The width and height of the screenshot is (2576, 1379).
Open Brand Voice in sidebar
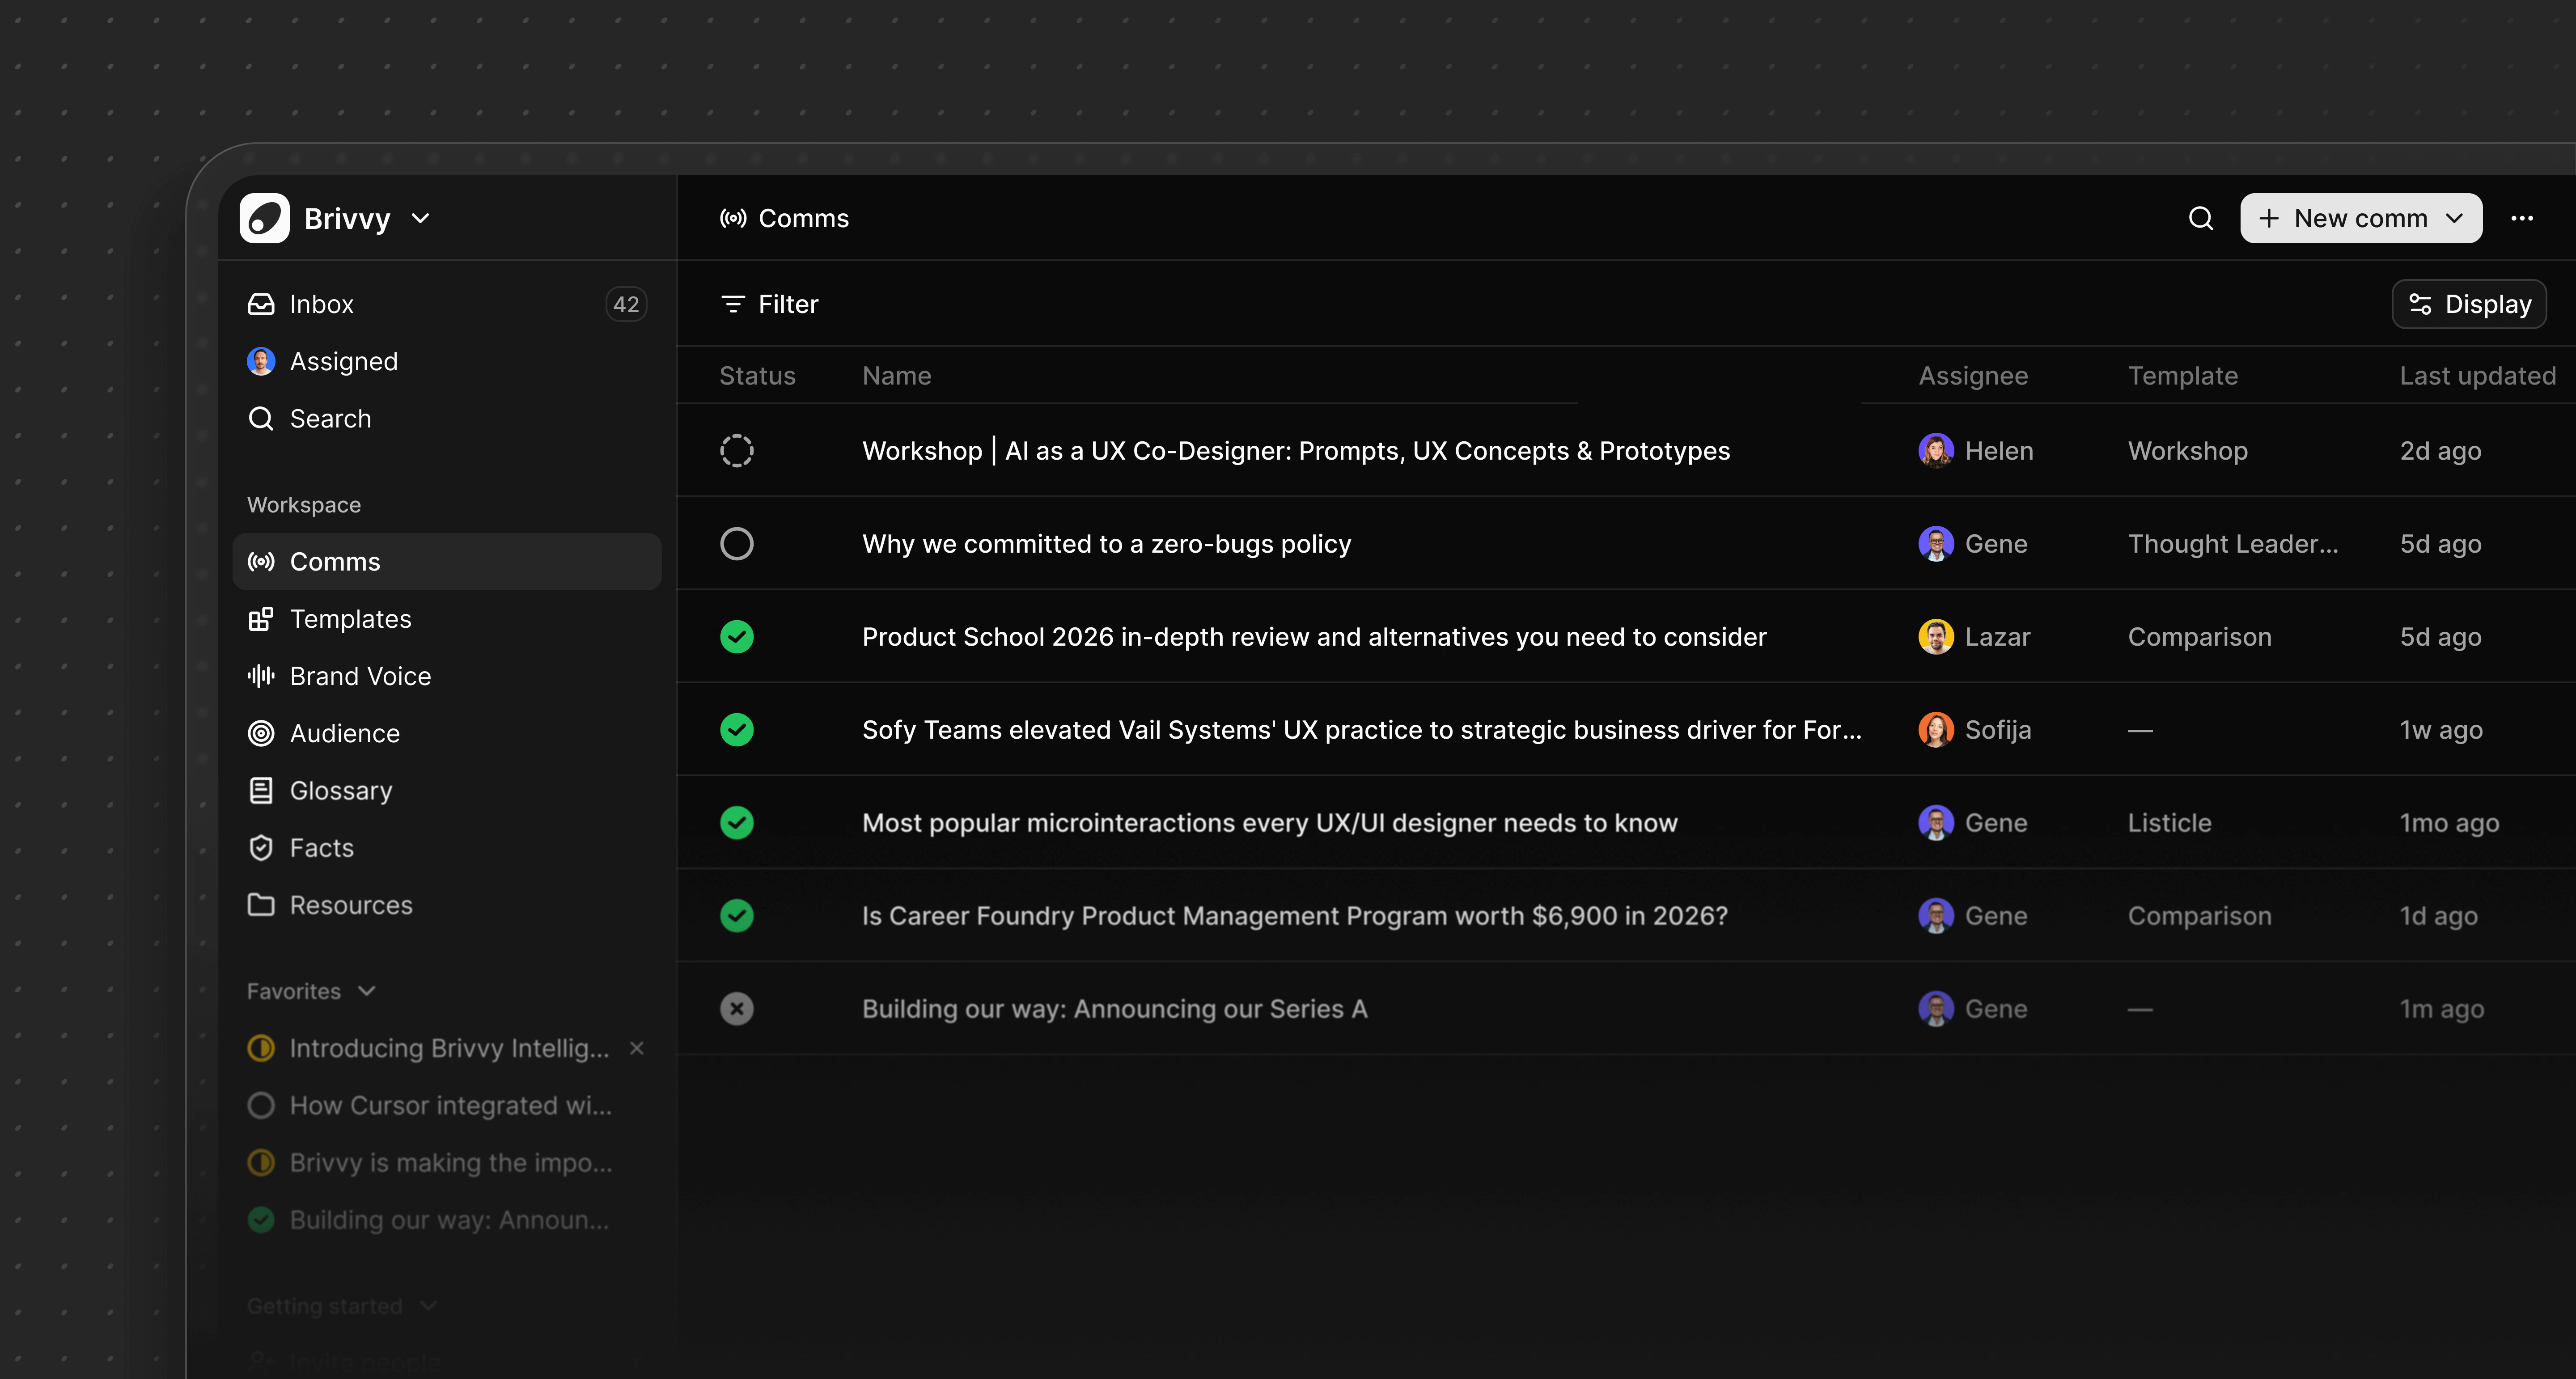pos(360,676)
